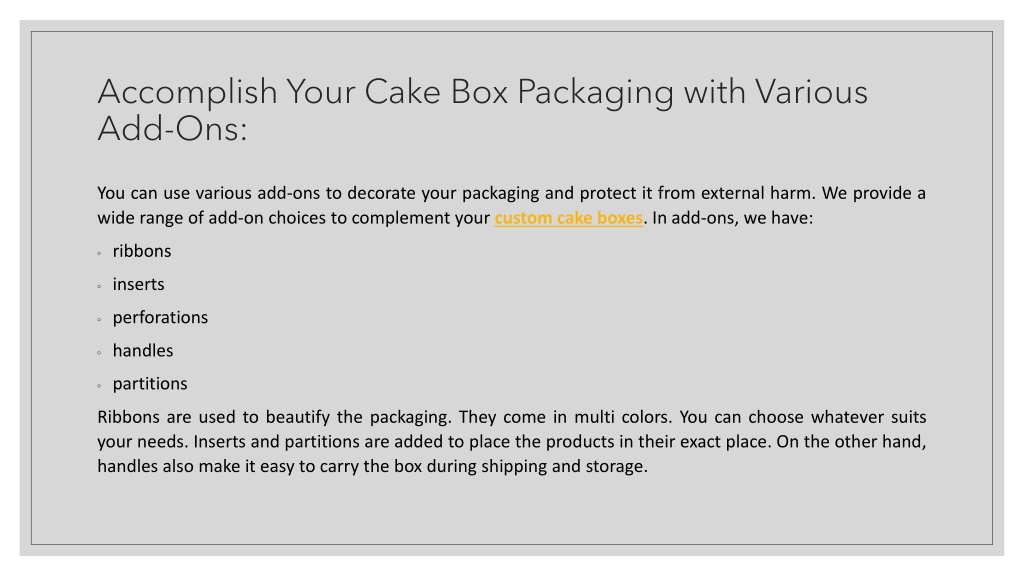Select the partitions bullet item
The image size is (1024, 576).
coord(150,384)
